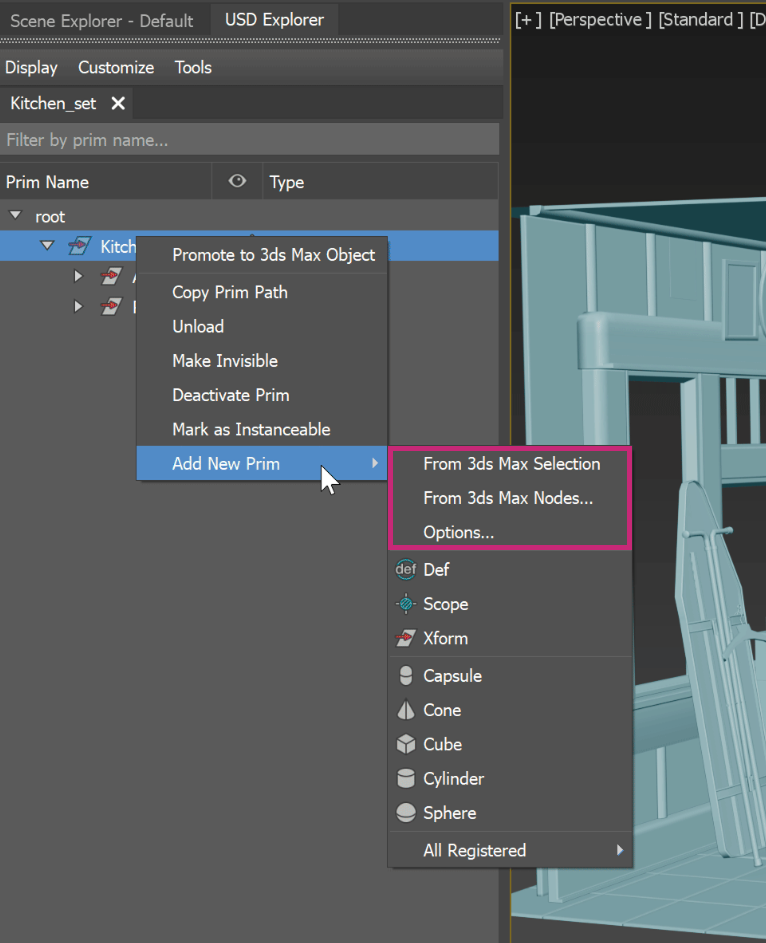This screenshot has height=943, width=766.
Task: Click the Type column header
Action: pos(381,182)
